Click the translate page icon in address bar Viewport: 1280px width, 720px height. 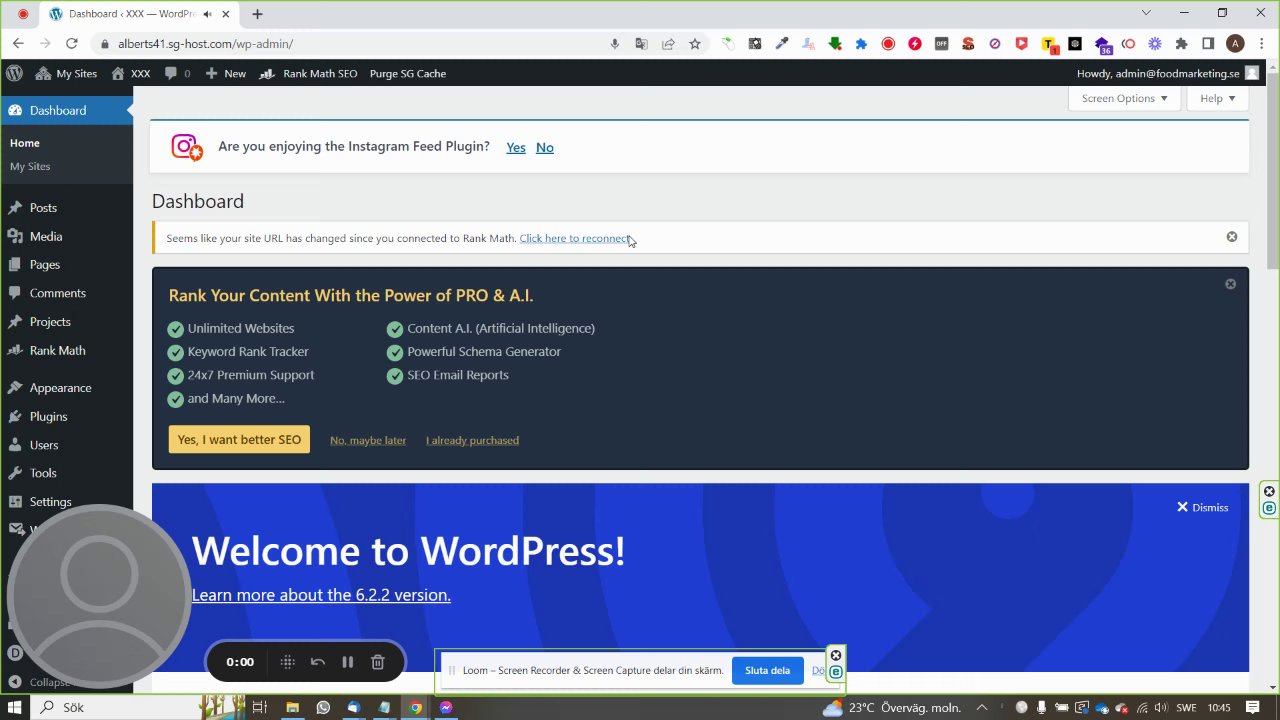point(641,44)
